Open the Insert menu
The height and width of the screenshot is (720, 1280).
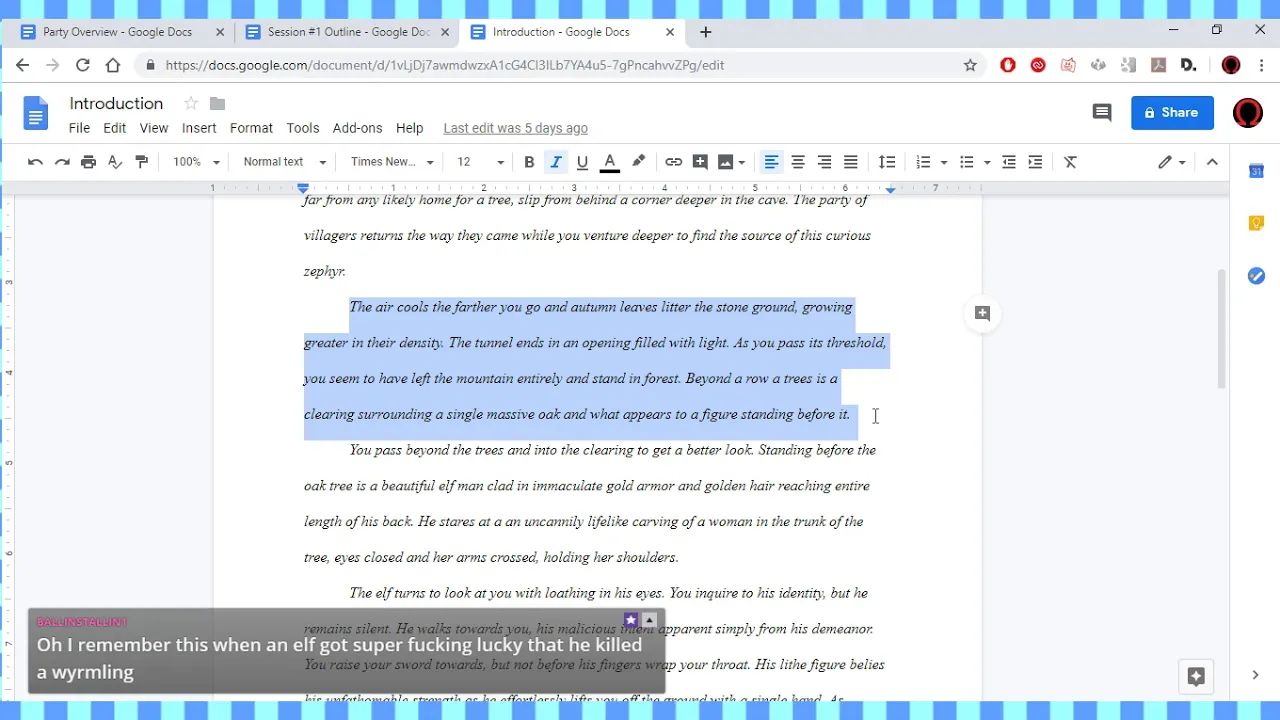tap(199, 128)
